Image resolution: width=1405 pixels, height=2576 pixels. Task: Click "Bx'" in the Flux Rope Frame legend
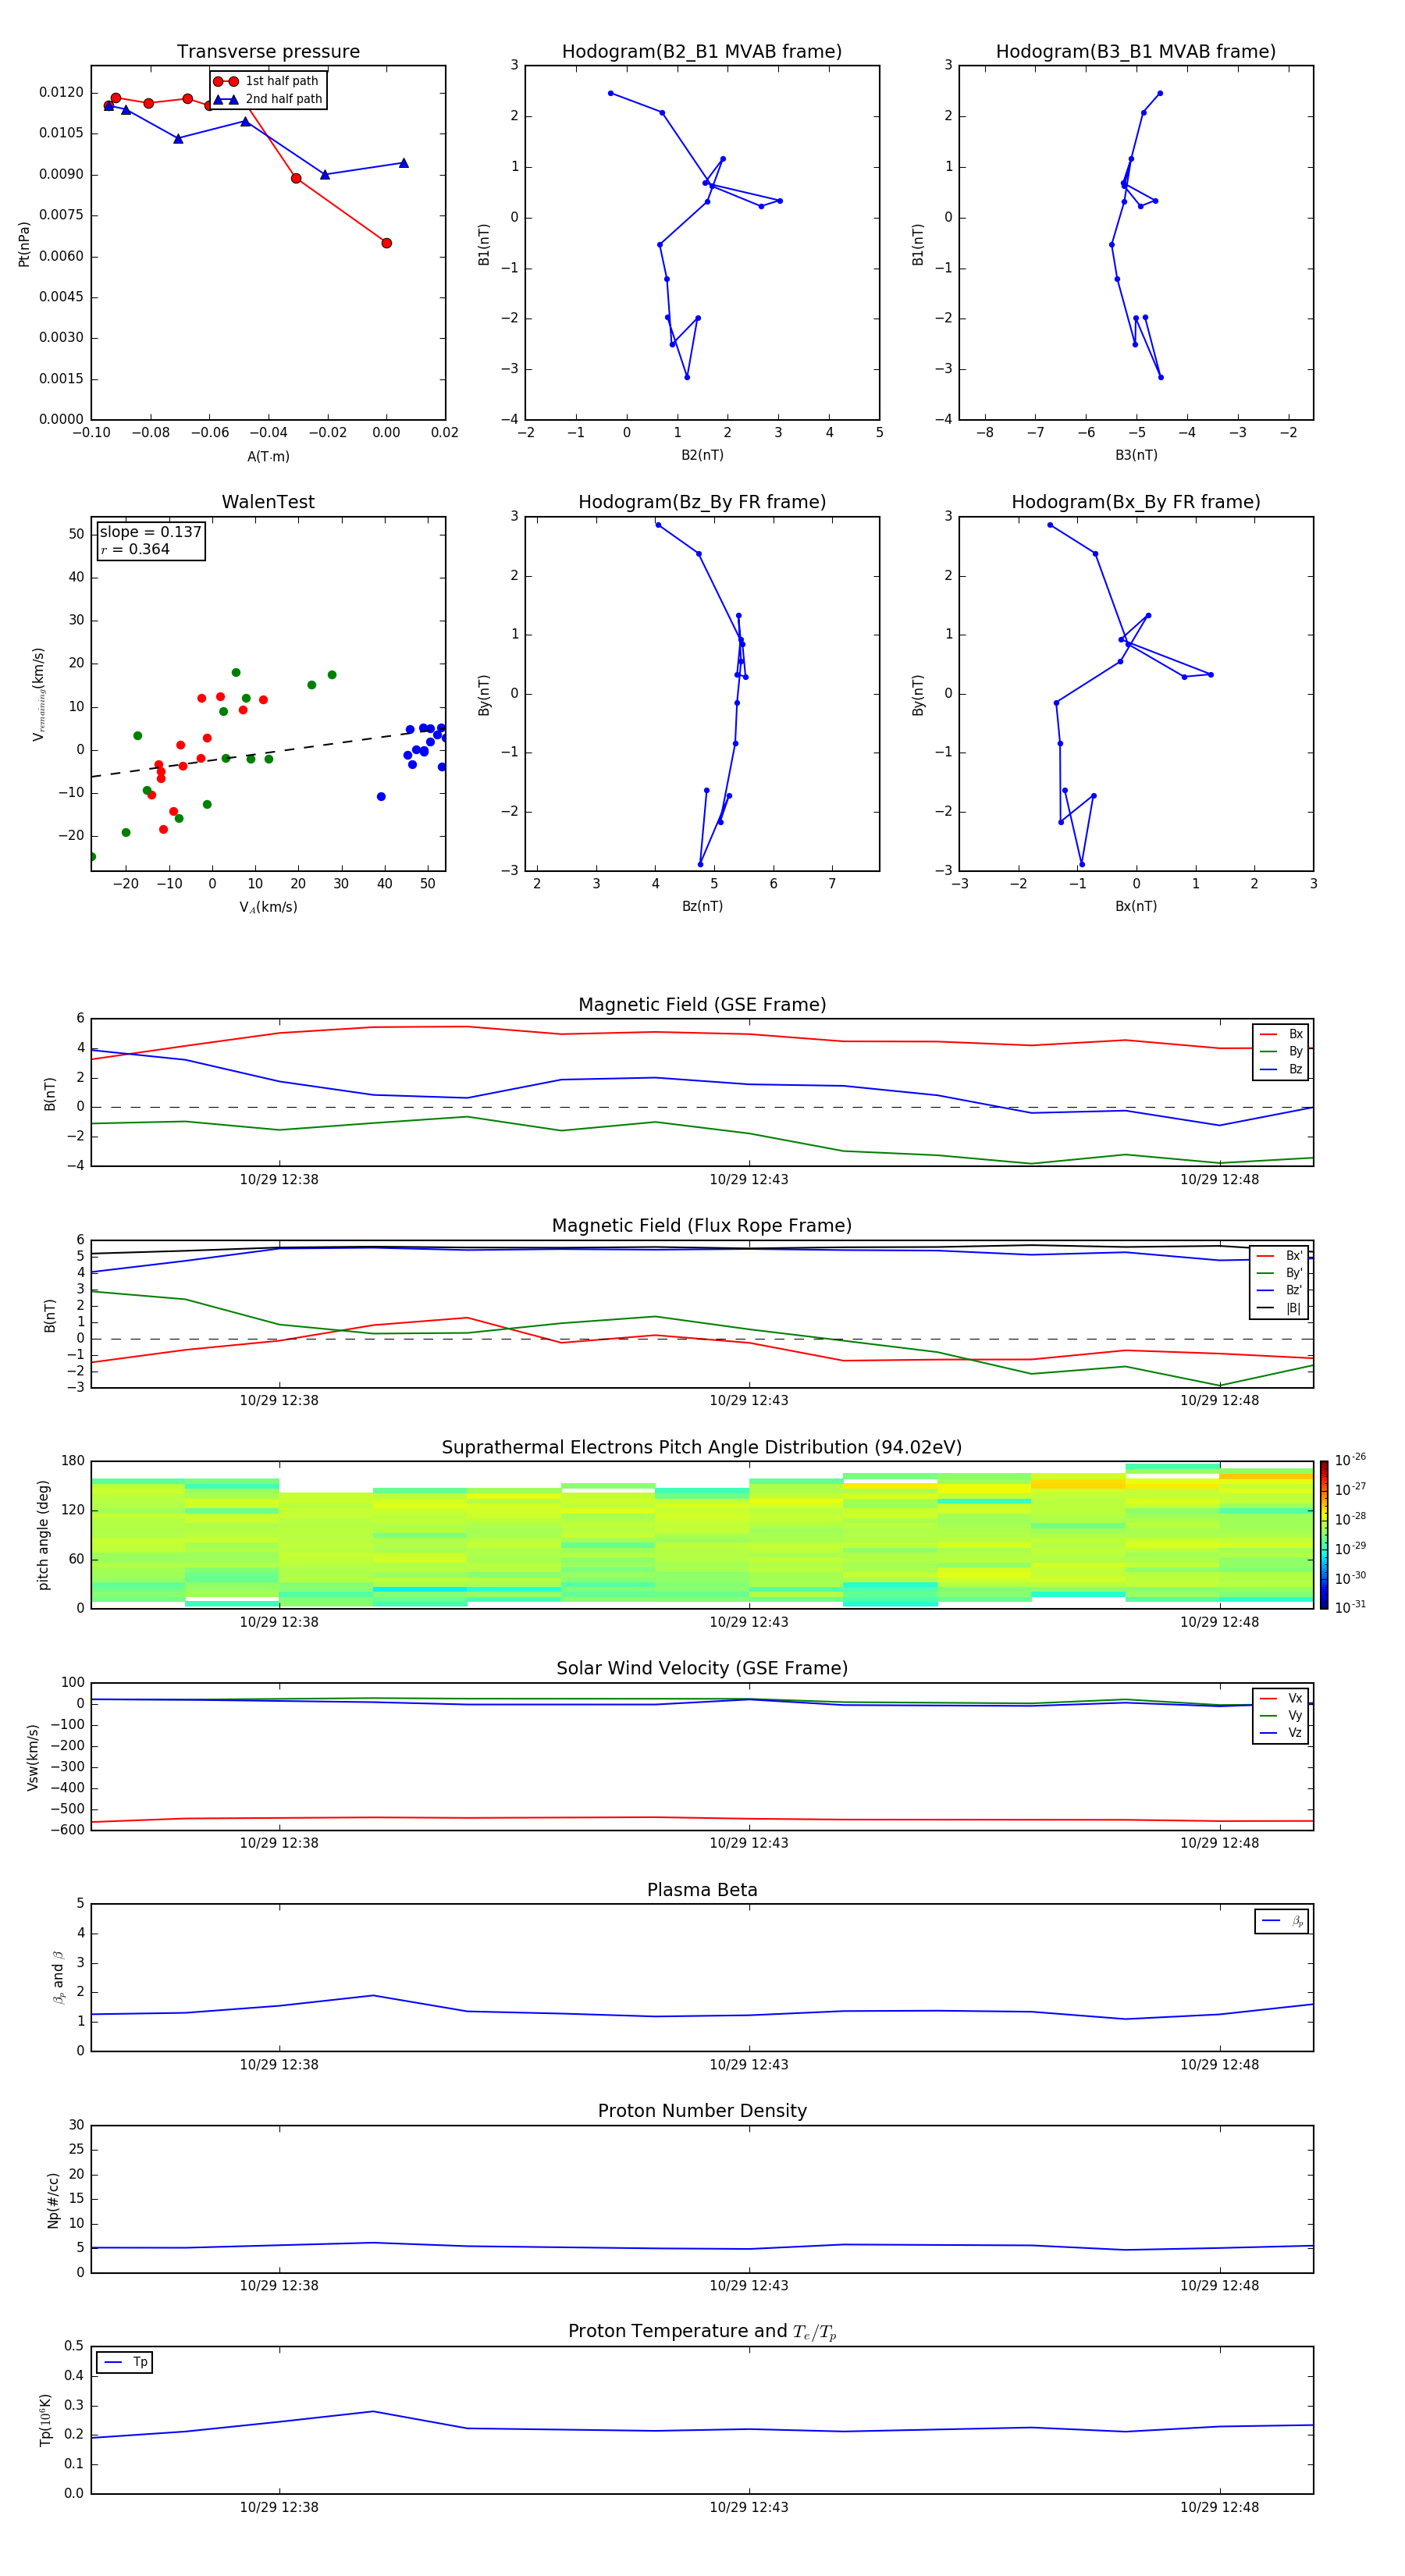(1294, 1256)
